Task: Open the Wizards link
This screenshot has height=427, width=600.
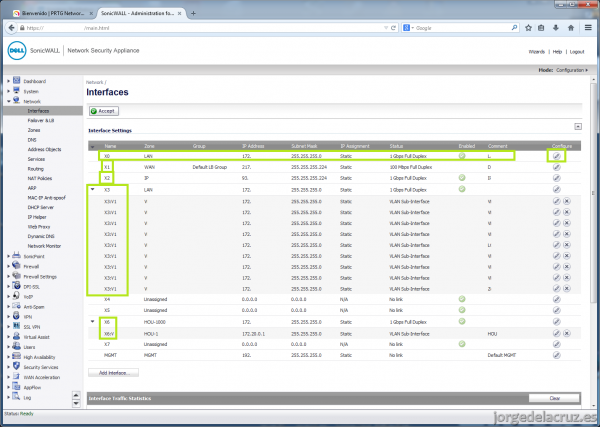Action: 536,52
